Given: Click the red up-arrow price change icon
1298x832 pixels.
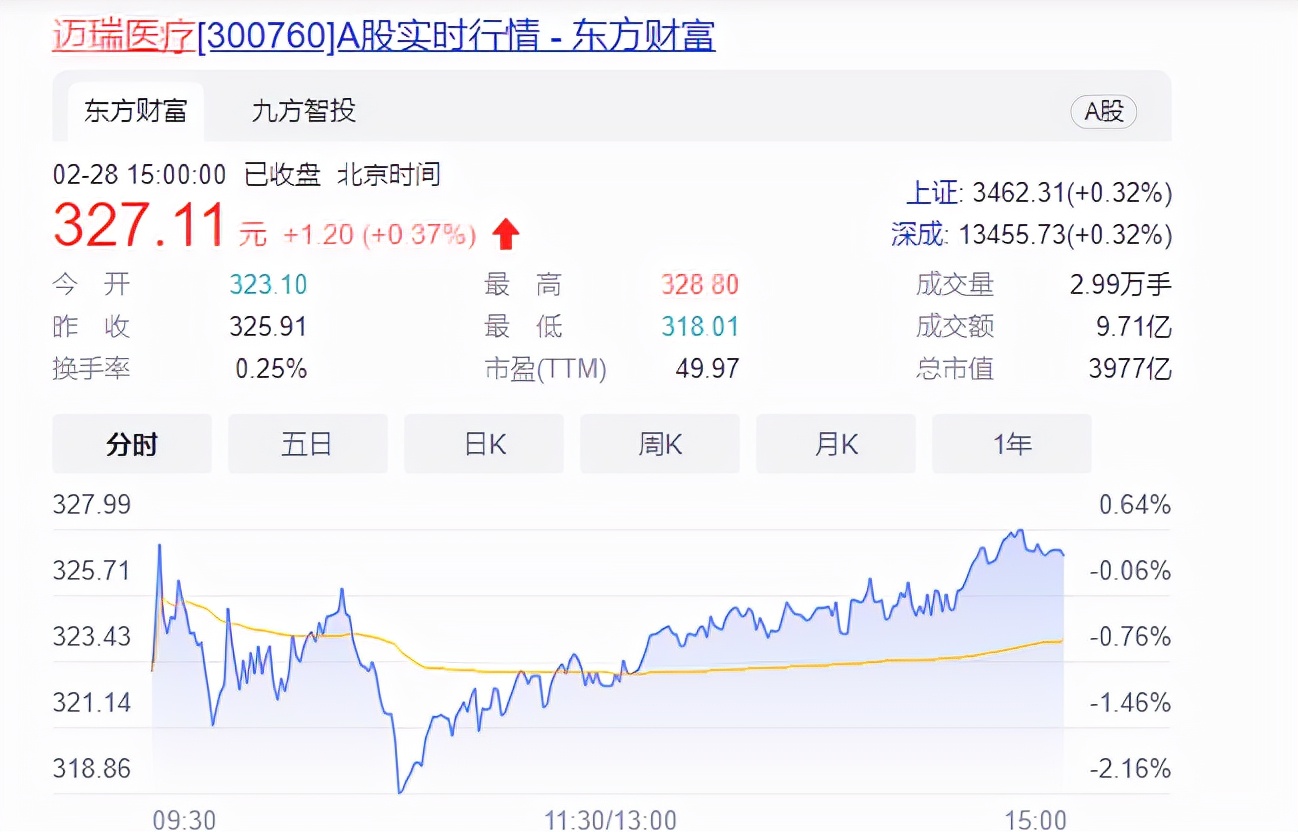Looking at the screenshot, I should pyautogui.click(x=506, y=235).
